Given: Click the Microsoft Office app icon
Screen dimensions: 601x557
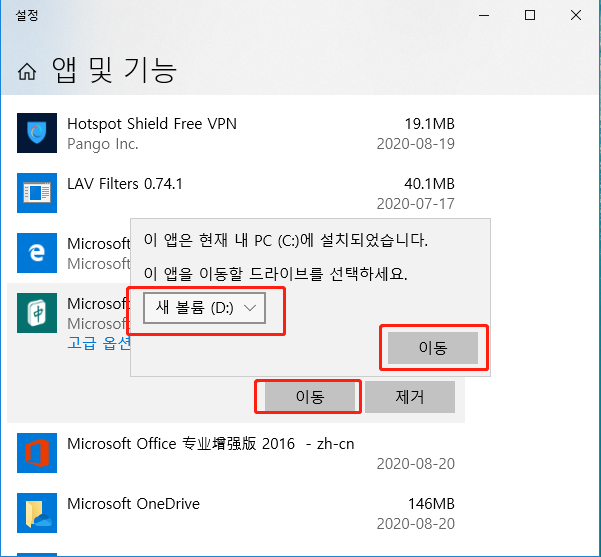Looking at the screenshot, I should (37, 453).
